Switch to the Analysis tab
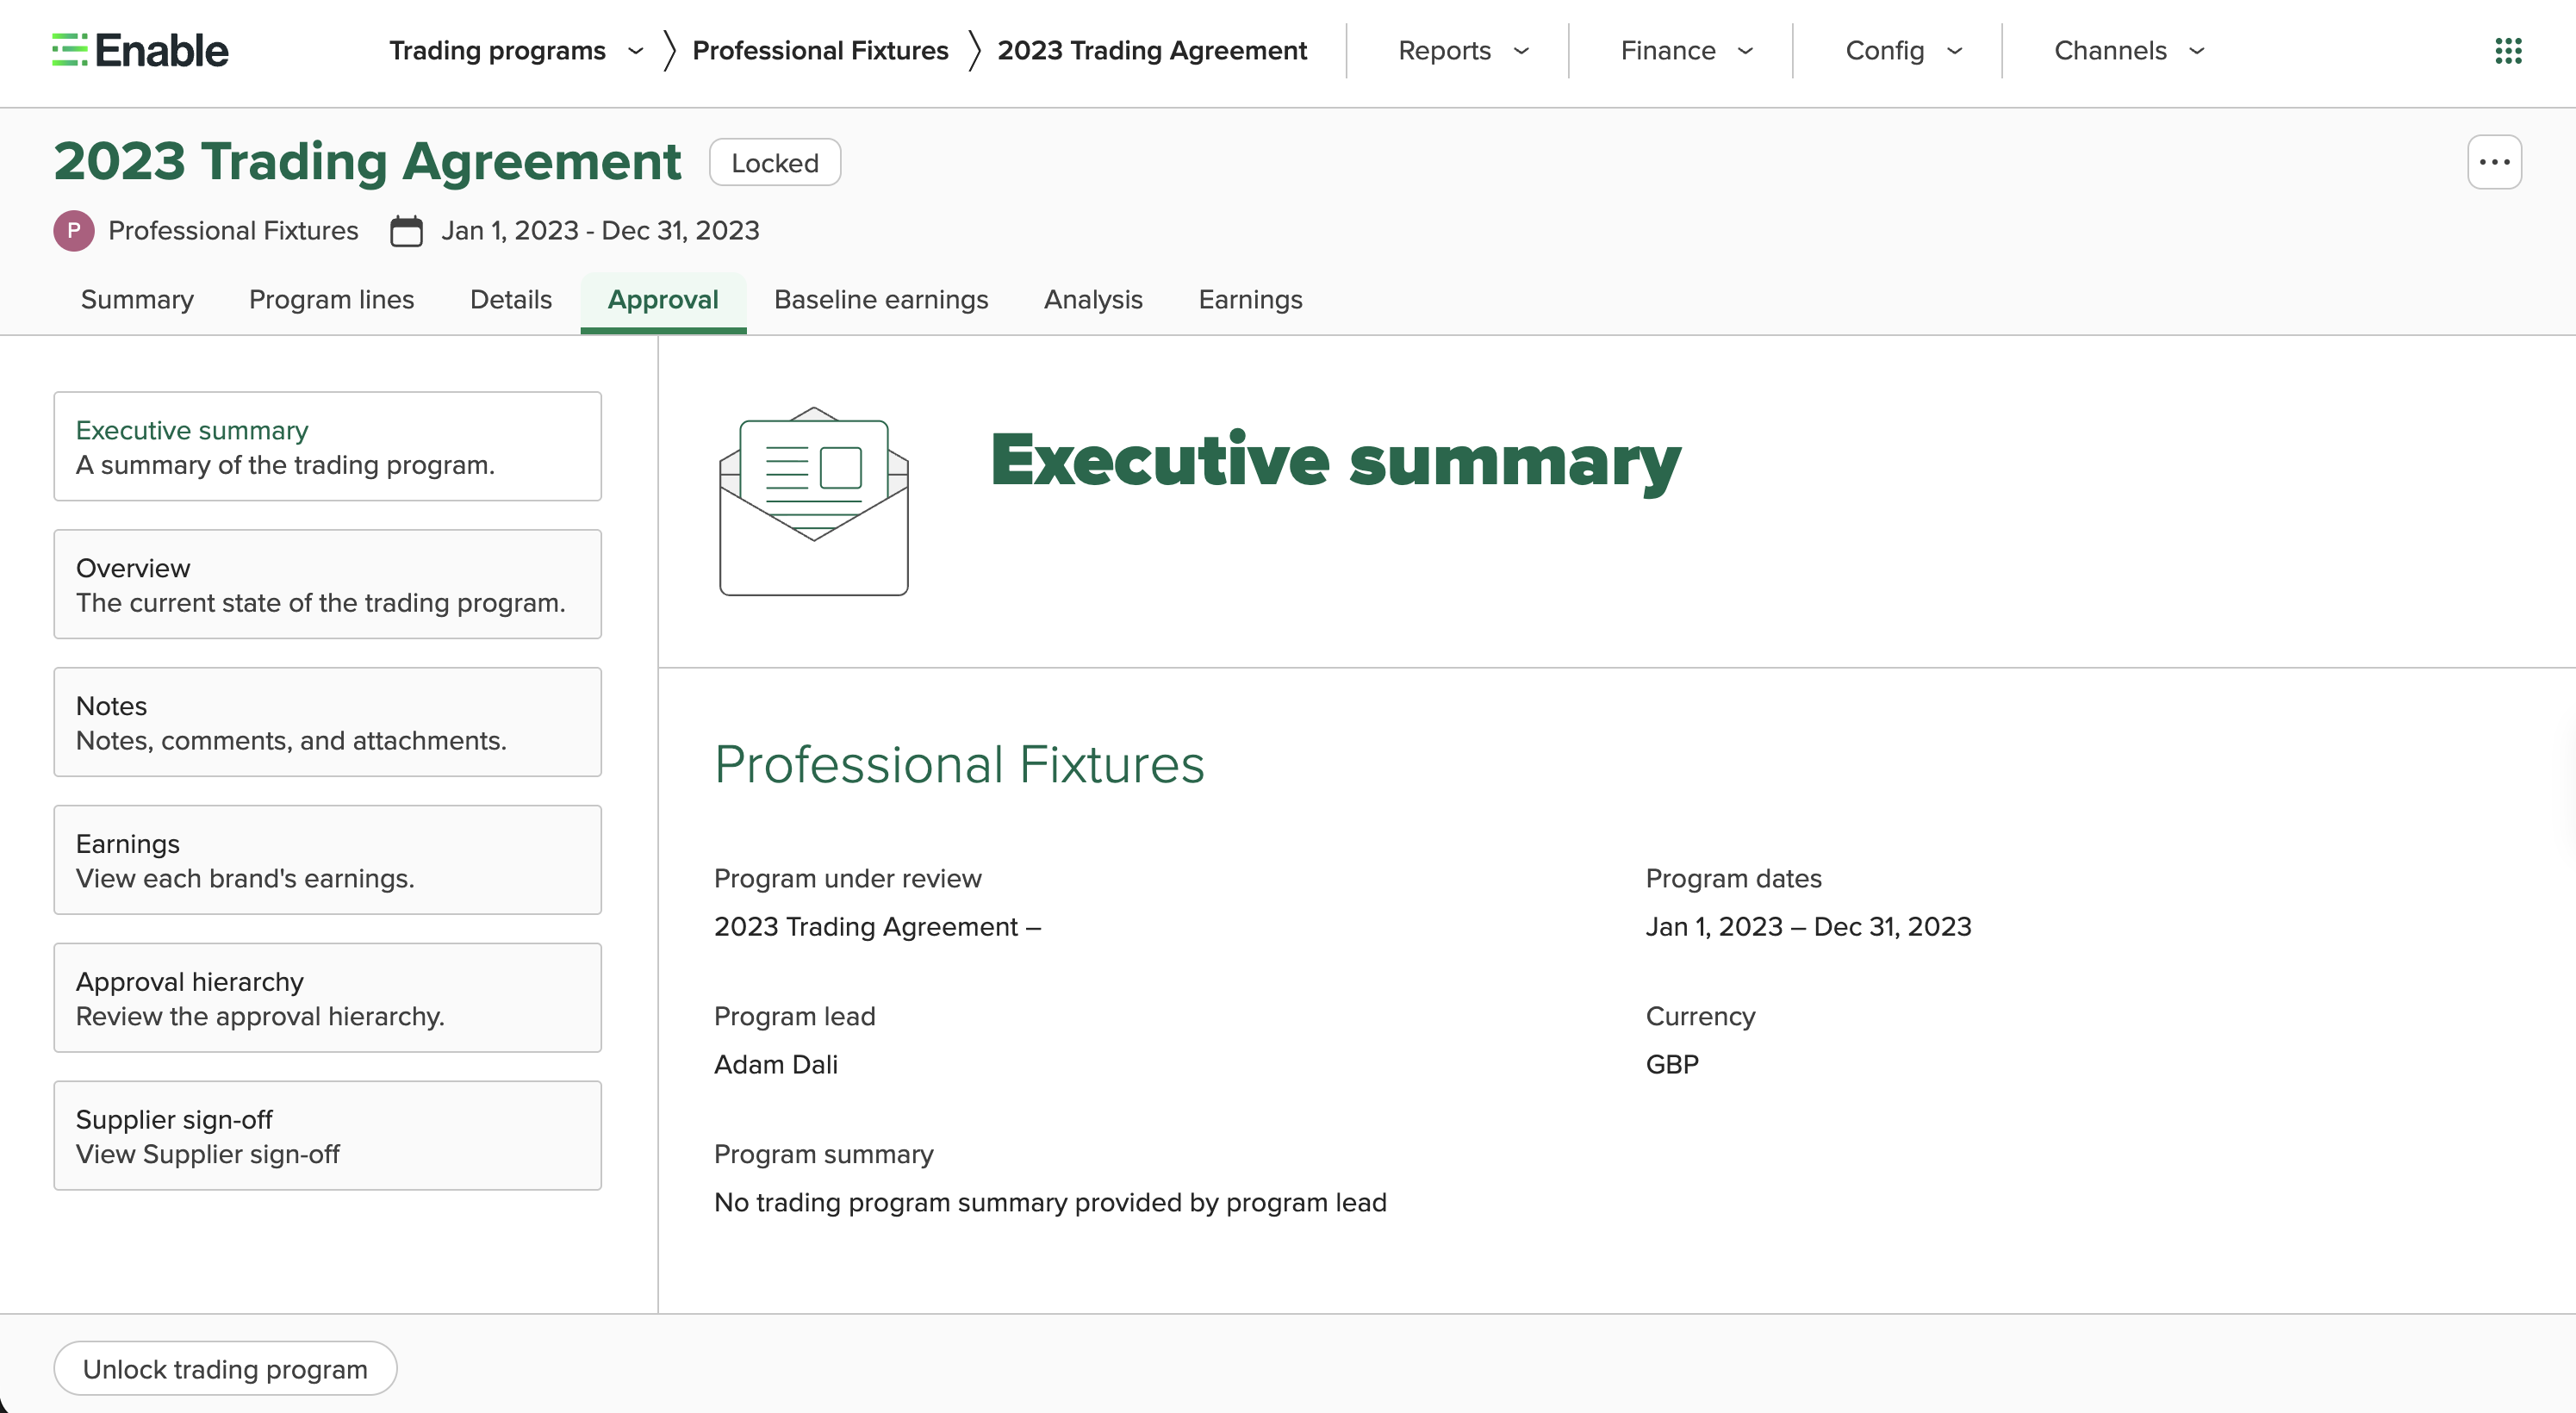This screenshot has width=2576, height=1413. 1093,300
